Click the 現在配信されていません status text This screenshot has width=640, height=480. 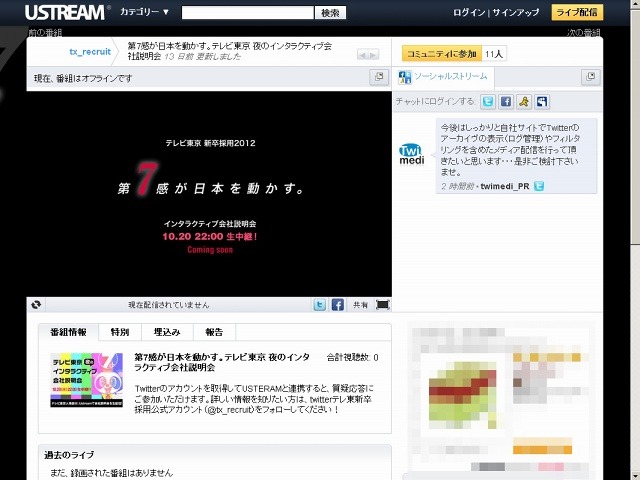click(169, 305)
